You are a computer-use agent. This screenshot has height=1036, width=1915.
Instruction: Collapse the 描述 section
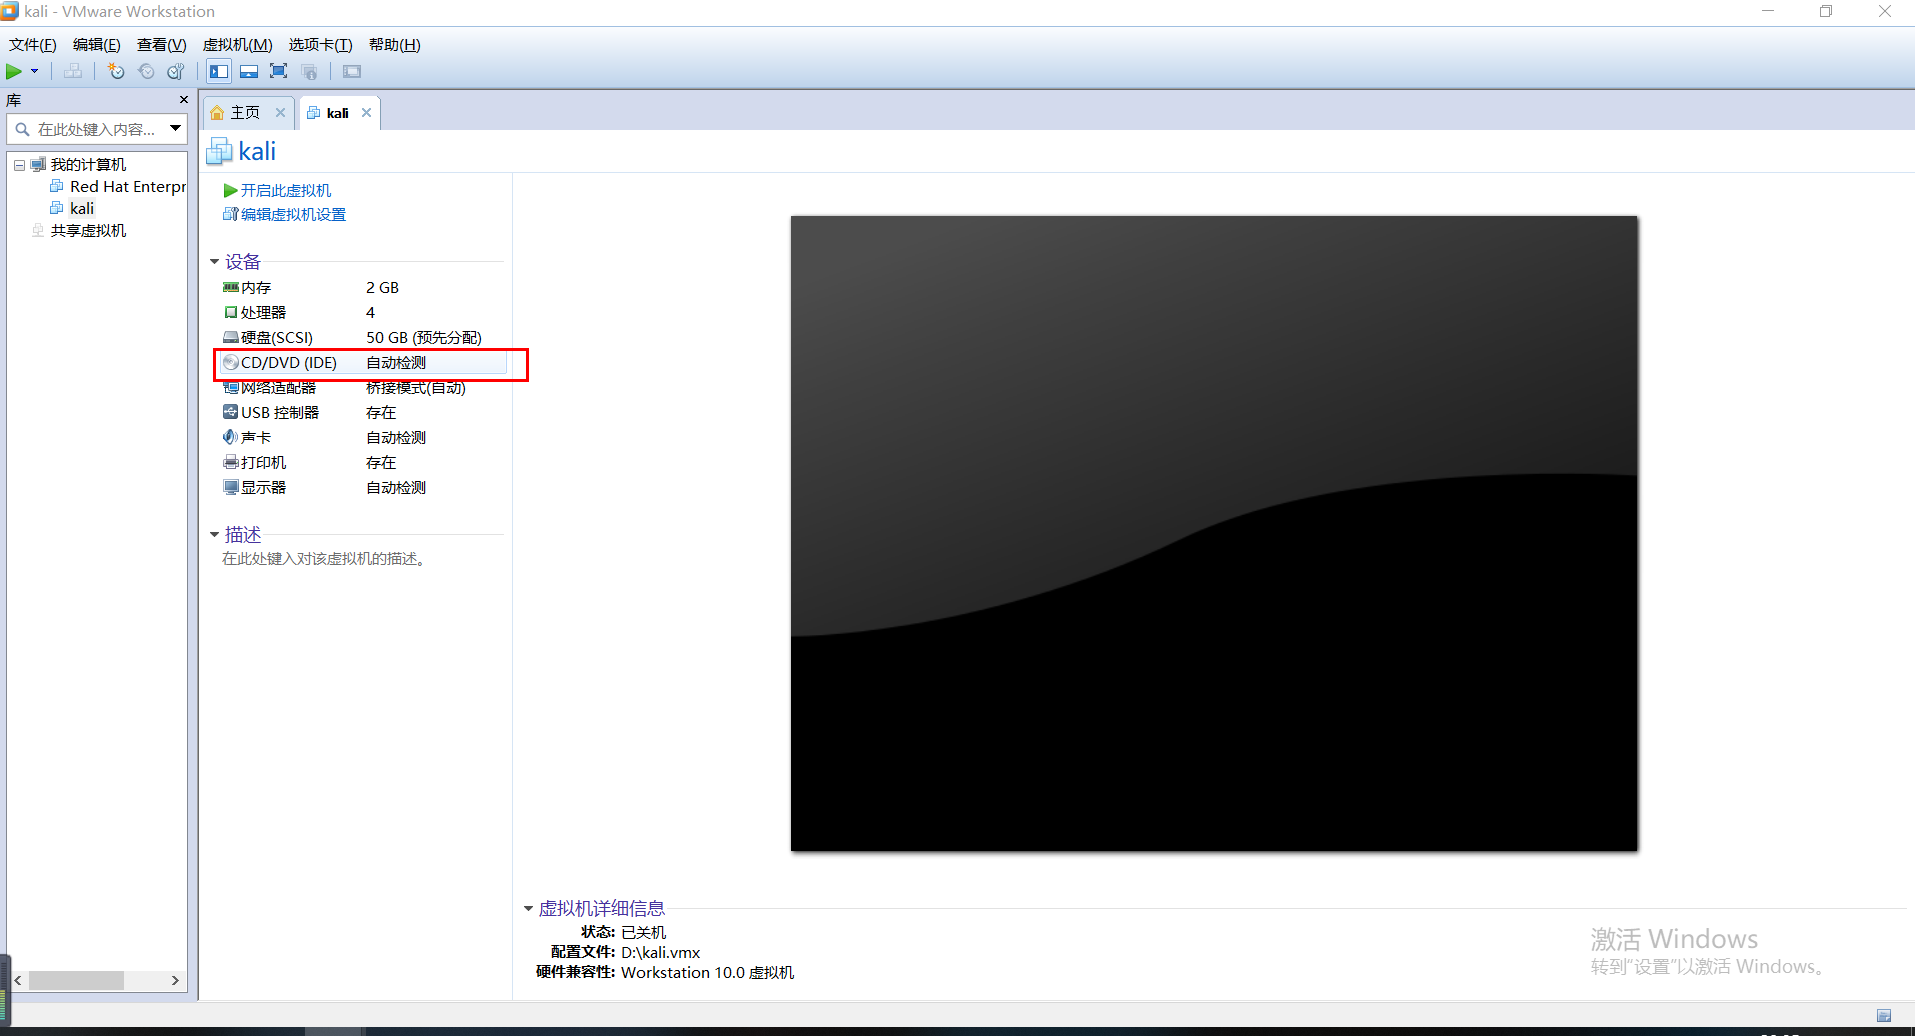click(x=214, y=535)
